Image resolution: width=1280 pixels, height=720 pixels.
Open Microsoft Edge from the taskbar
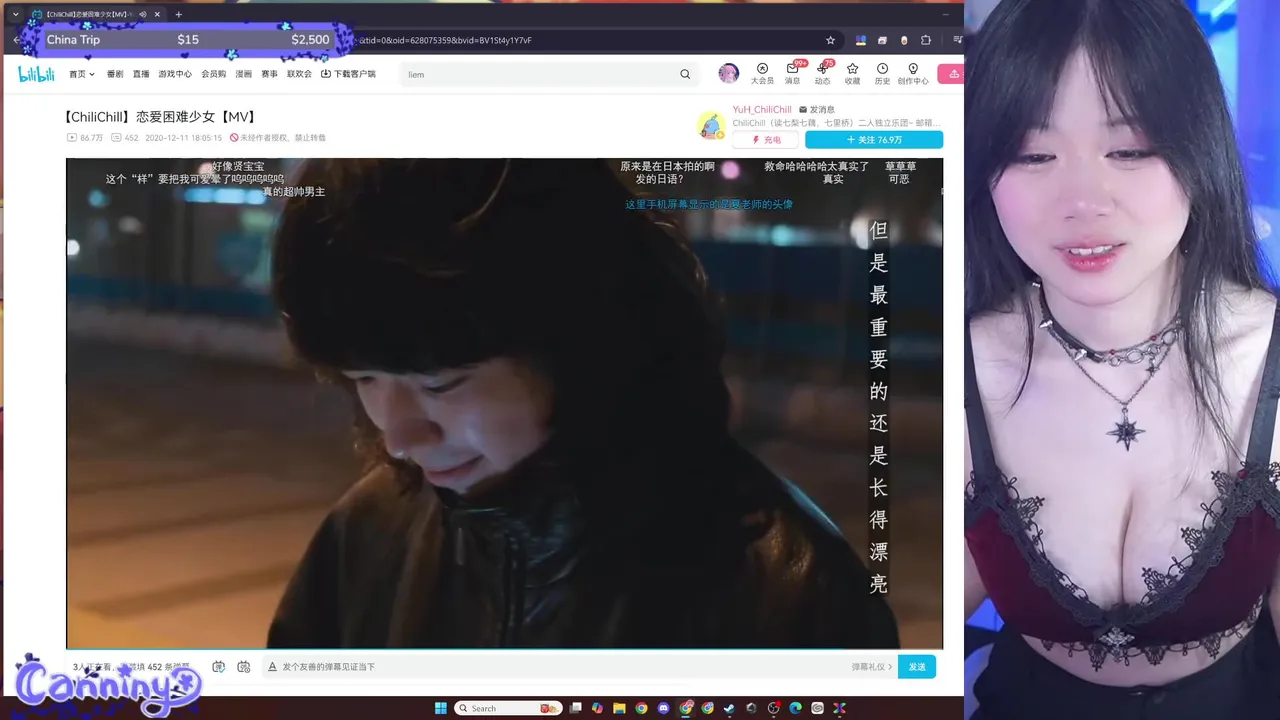click(x=796, y=708)
